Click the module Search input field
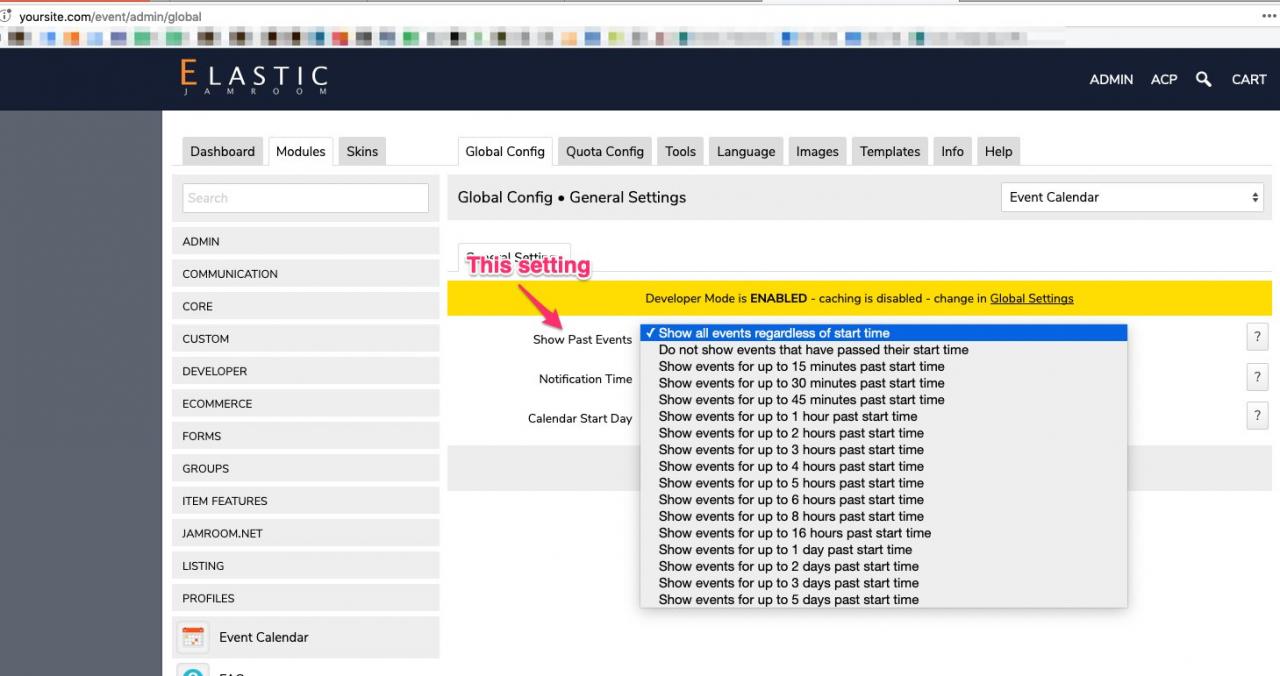The image size is (1280, 676). [x=306, y=198]
